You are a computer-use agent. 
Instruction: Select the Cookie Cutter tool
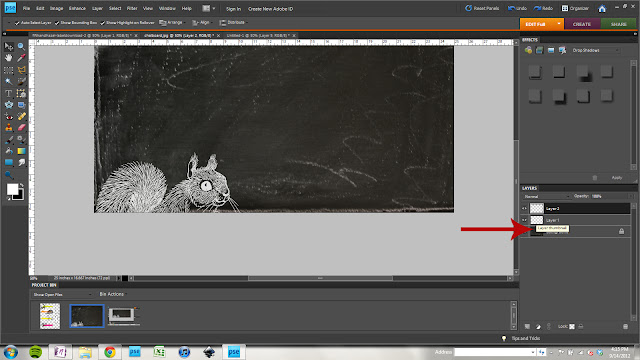click(x=9, y=105)
